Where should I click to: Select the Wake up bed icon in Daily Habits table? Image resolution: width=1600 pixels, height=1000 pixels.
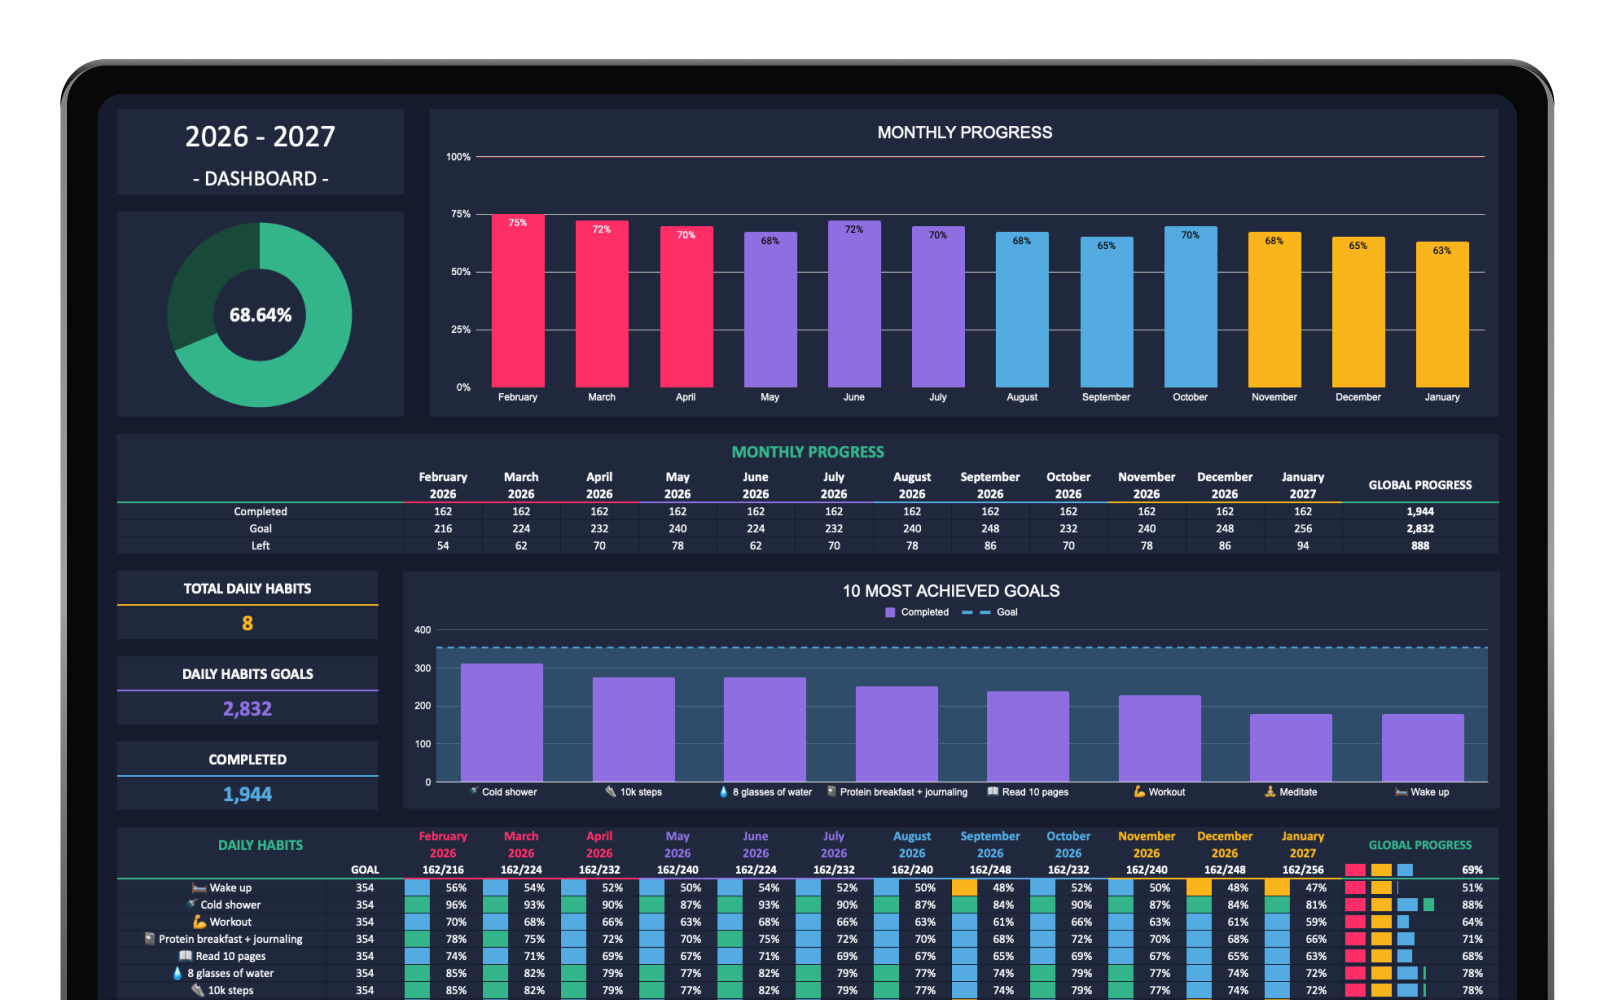pos(199,887)
